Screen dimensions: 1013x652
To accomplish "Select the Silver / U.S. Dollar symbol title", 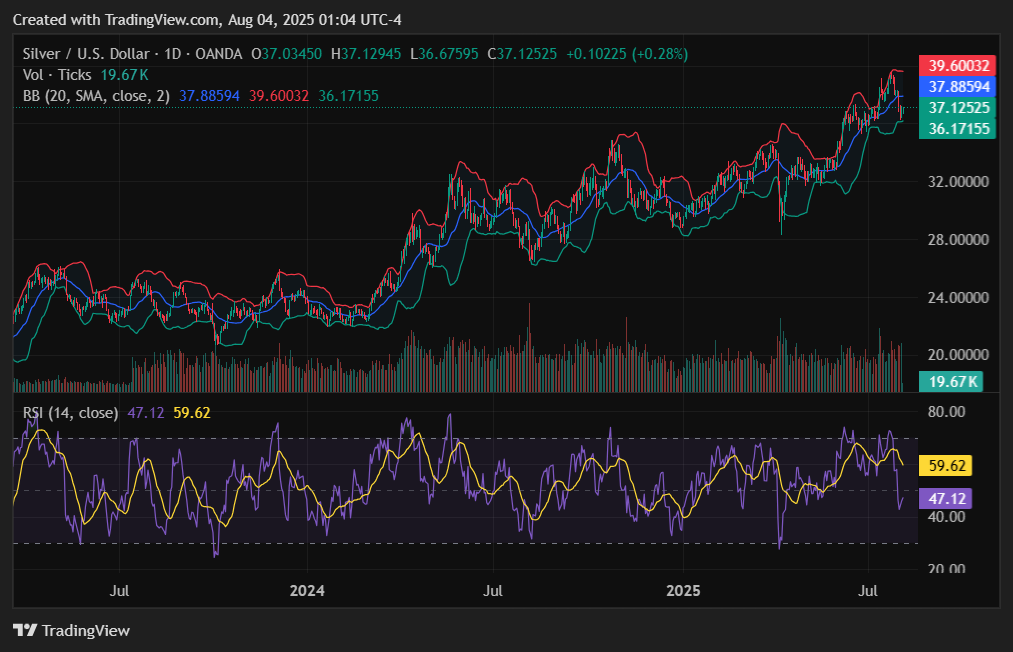I will coord(86,54).
